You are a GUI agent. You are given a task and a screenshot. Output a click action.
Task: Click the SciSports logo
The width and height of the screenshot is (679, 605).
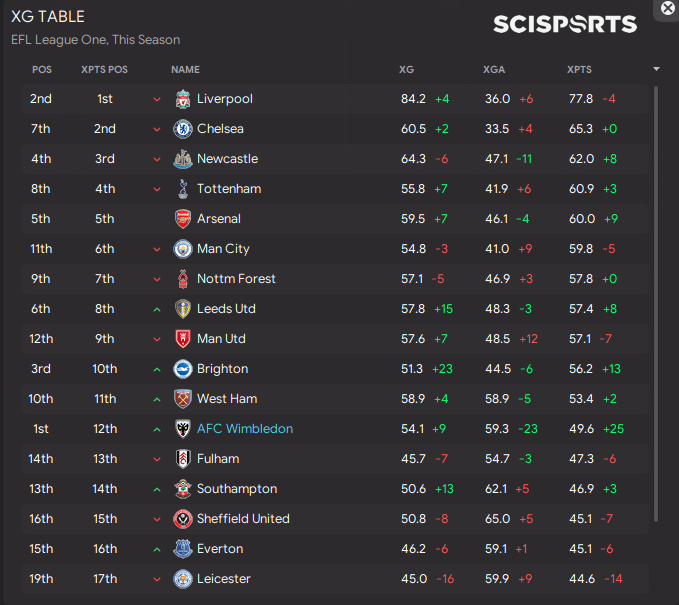click(x=565, y=25)
